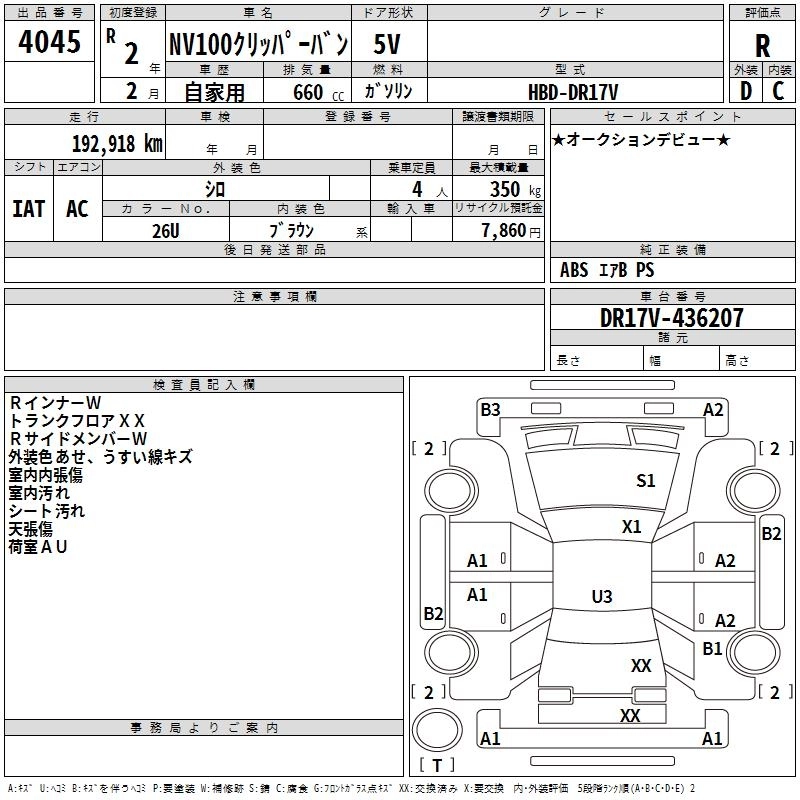
Task: Click the interior grade C cell
Action: (x=778, y=90)
